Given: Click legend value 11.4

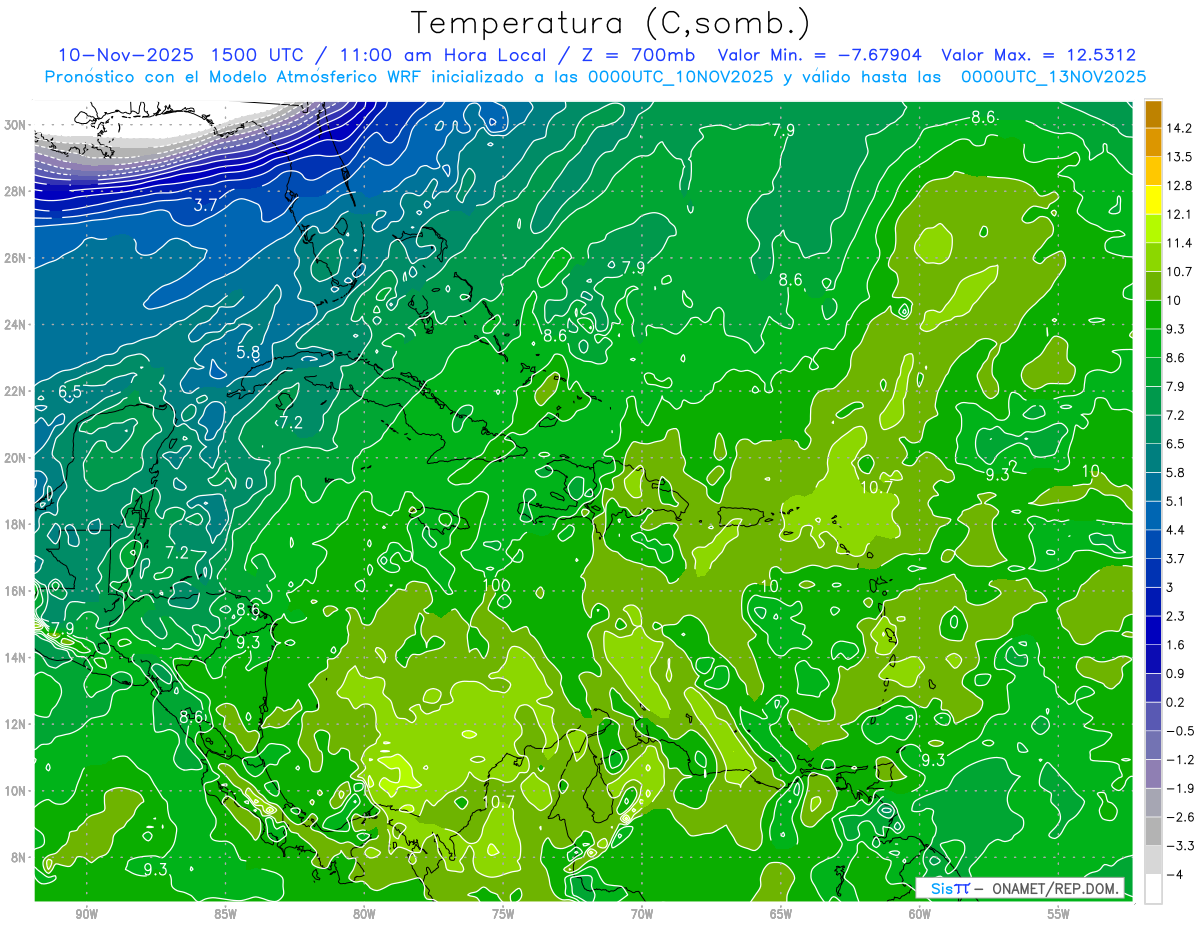Looking at the screenshot, I should 1181,243.
